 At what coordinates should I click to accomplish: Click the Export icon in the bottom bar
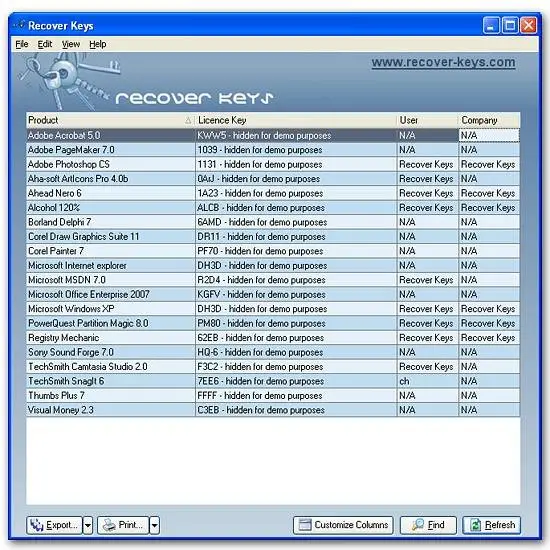[36, 525]
